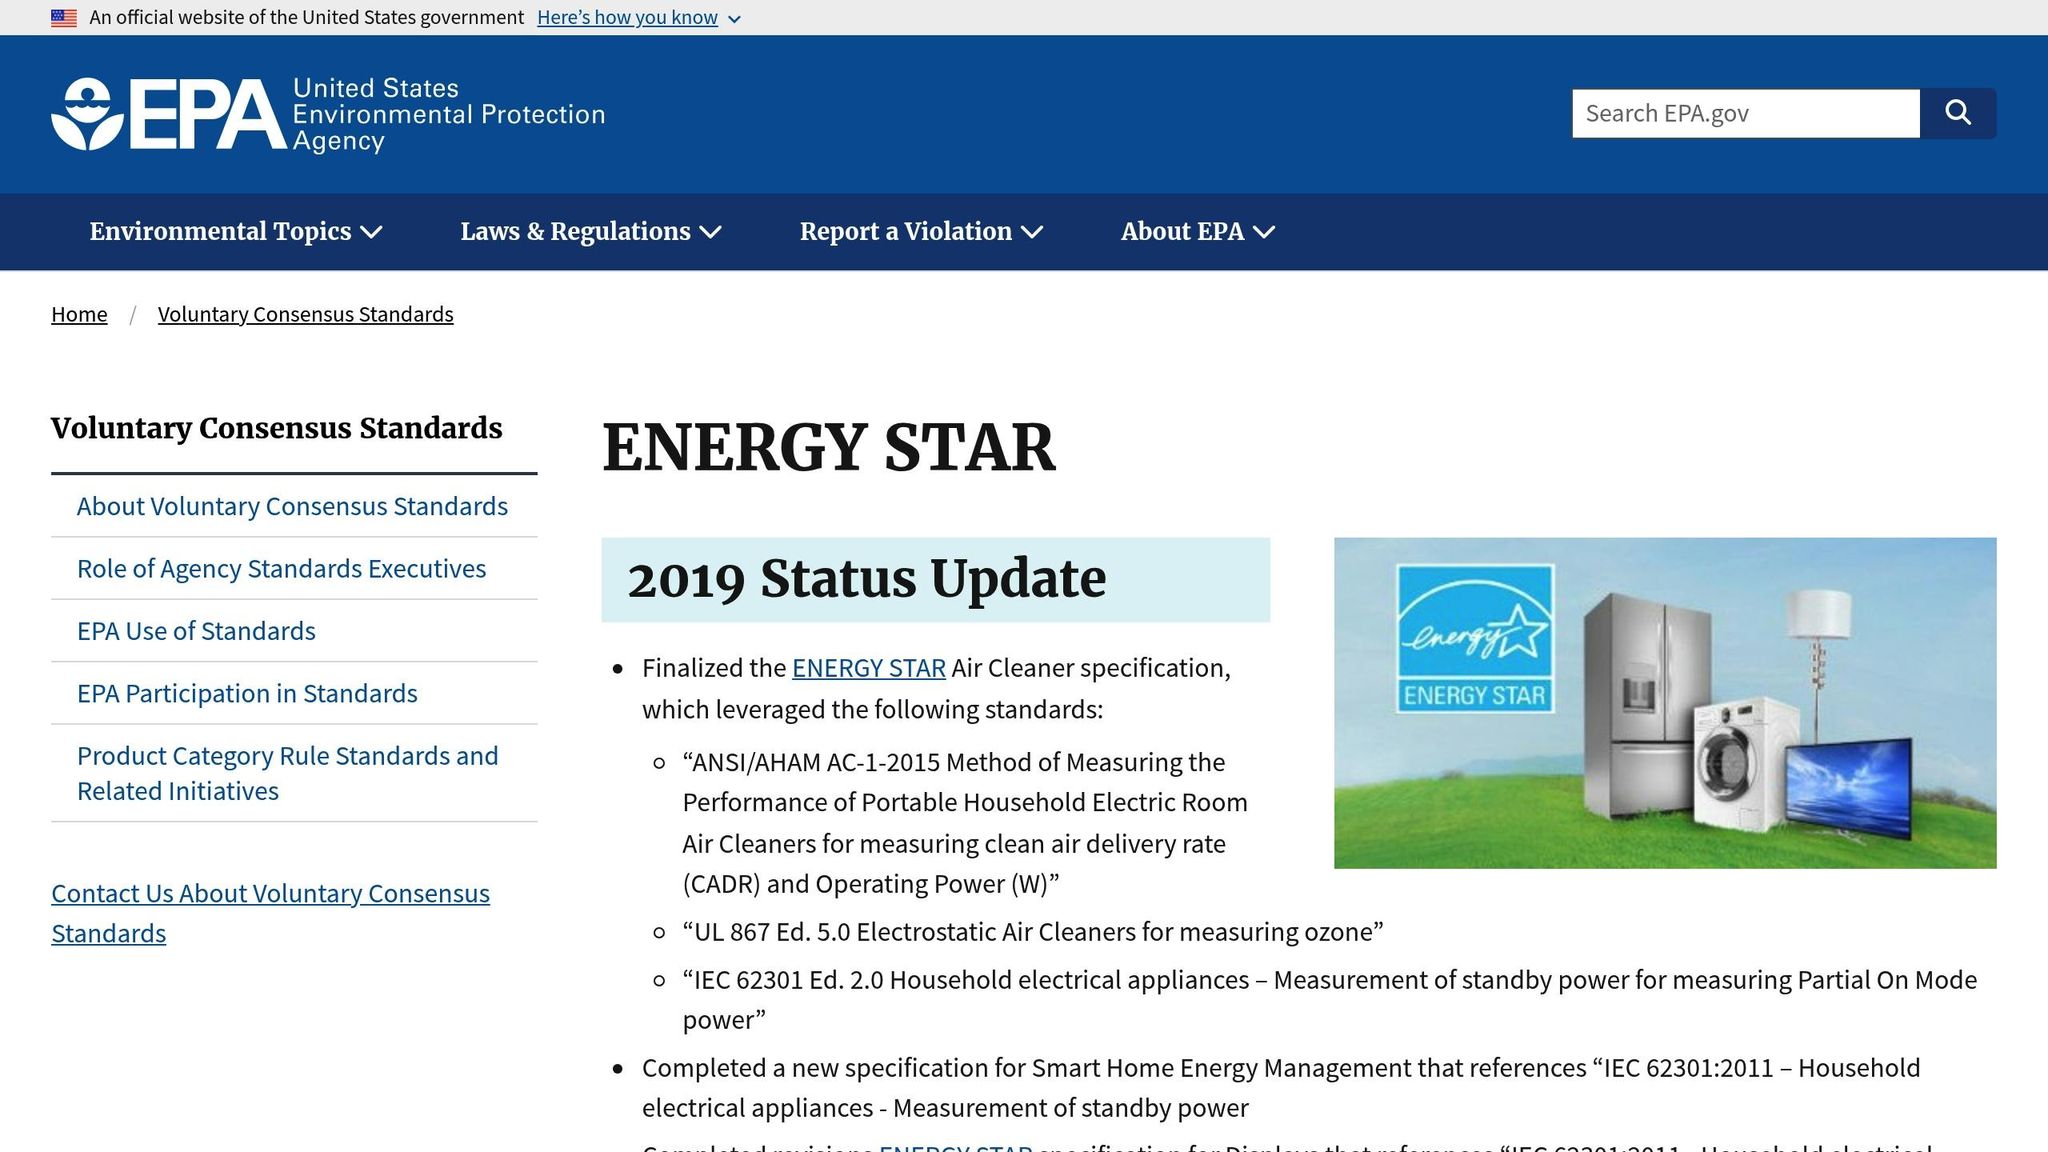This screenshot has height=1152, width=2048.
Task: Click the Voluntary Consensus Standards breadcrumb
Action: (305, 313)
